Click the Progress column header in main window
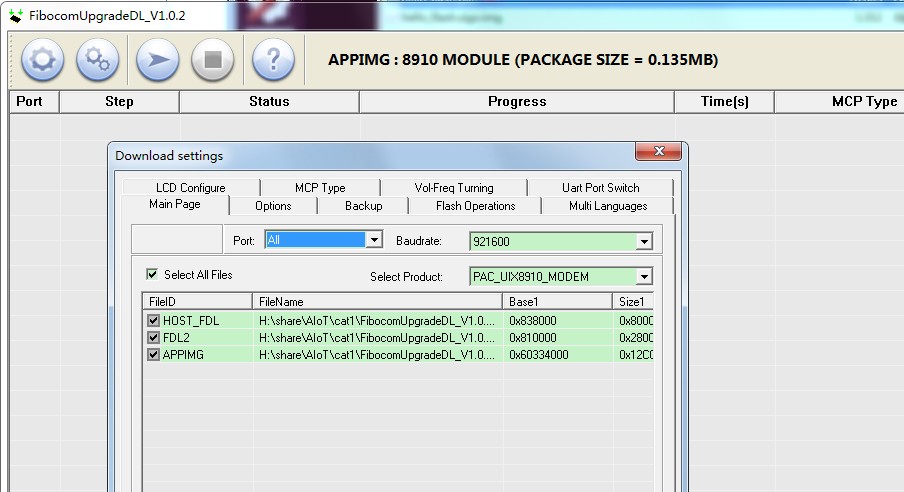Image resolution: width=904 pixels, height=492 pixels. coord(517,102)
